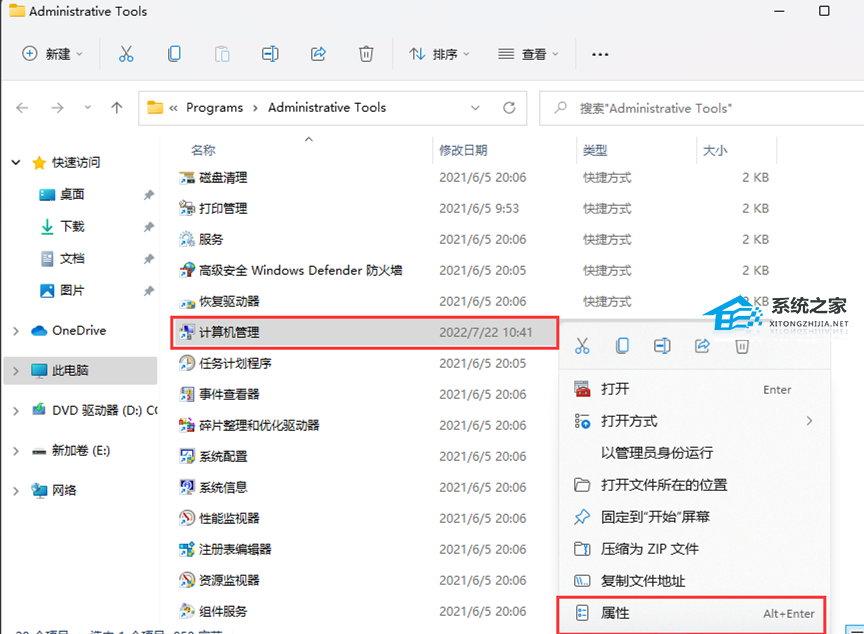The width and height of the screenshot is (864, 634).
Task: Select the Copy icon on the toolbar
Action: (x=174, y=53)
